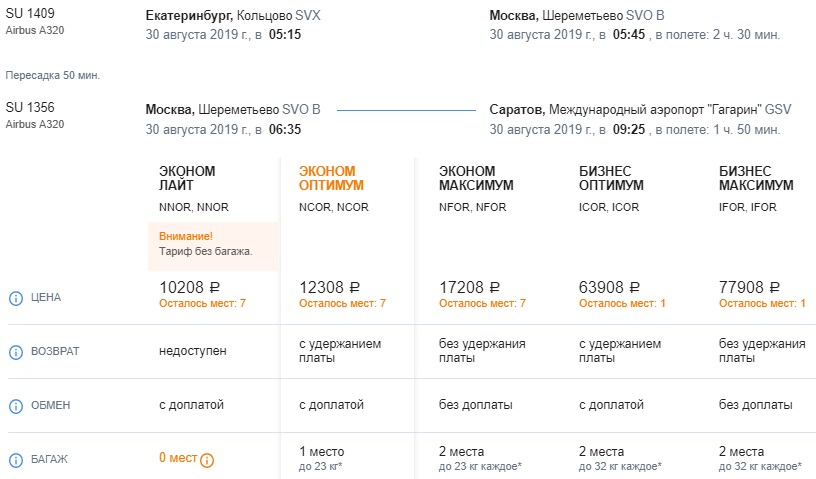816x479 pixels.
Task: Select the ЭКОНОМ ОПТИМУМ fare header
Action: pyautogui.click(x=331, y=178)
